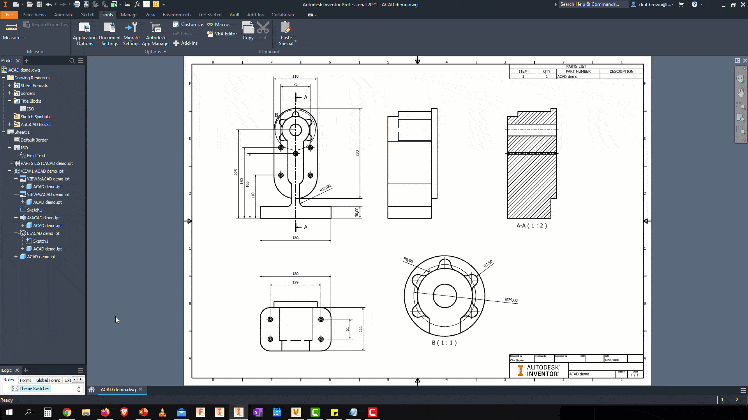748x420 pixels.
Task: Open Google Chrome from the taskbar
Action: (x=66, y=412)
